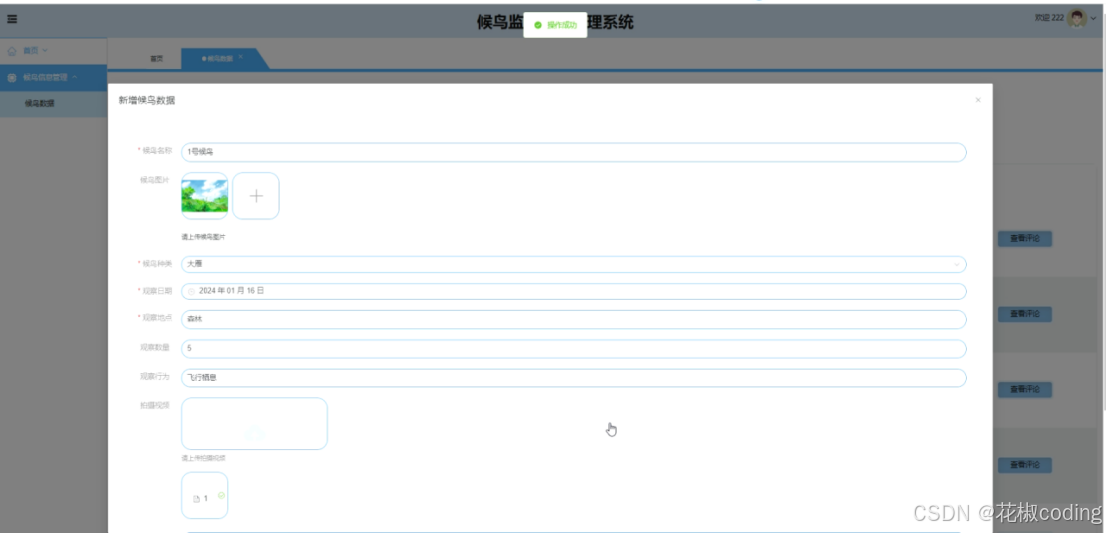1106x533 pixels.
Task: Click 候鸟信息管理 sidebar menu label
Action: pyautogui.click(x=46, y=78)
